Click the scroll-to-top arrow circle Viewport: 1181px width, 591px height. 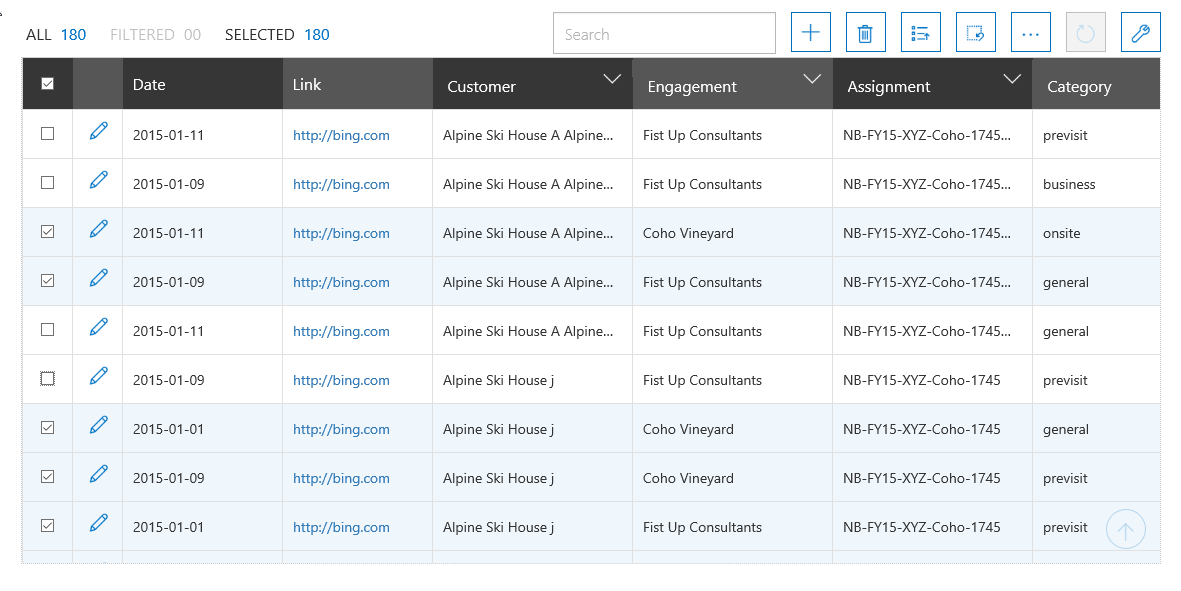click(x=1125, y=529)
